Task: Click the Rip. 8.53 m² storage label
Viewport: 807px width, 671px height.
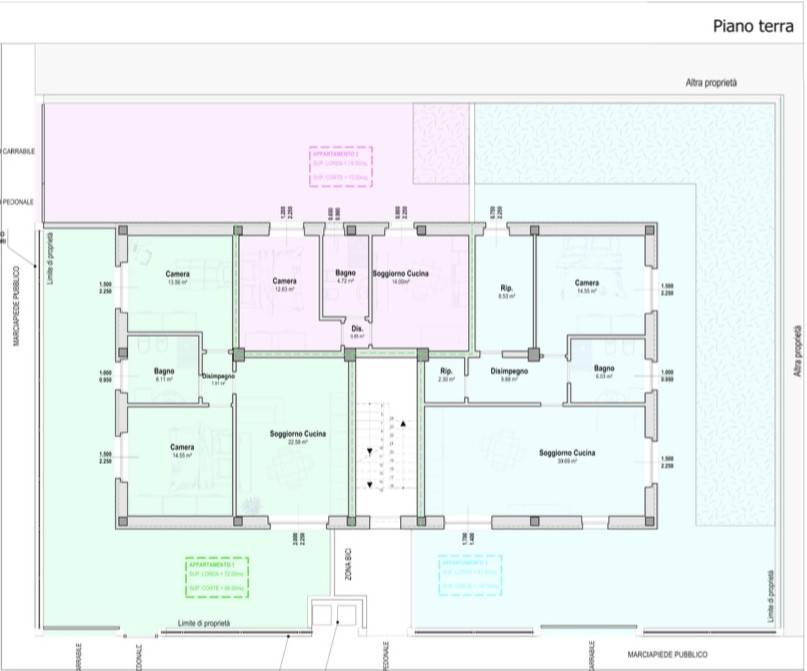Action: tap(506, 292)
